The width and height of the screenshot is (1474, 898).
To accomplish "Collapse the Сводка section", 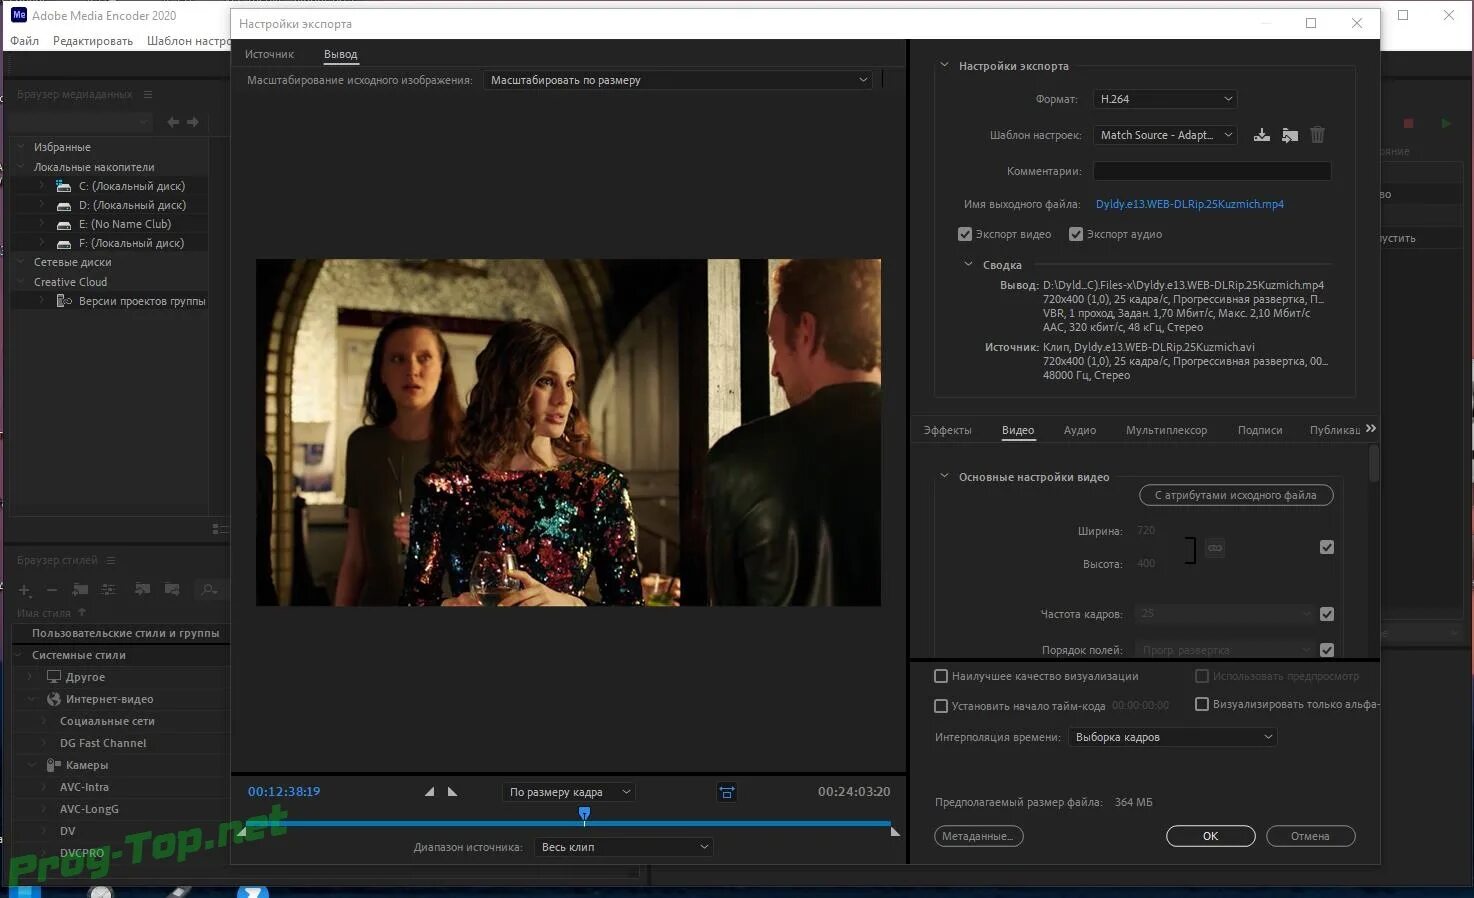I will pyautogui.click(x=968, y=264).
